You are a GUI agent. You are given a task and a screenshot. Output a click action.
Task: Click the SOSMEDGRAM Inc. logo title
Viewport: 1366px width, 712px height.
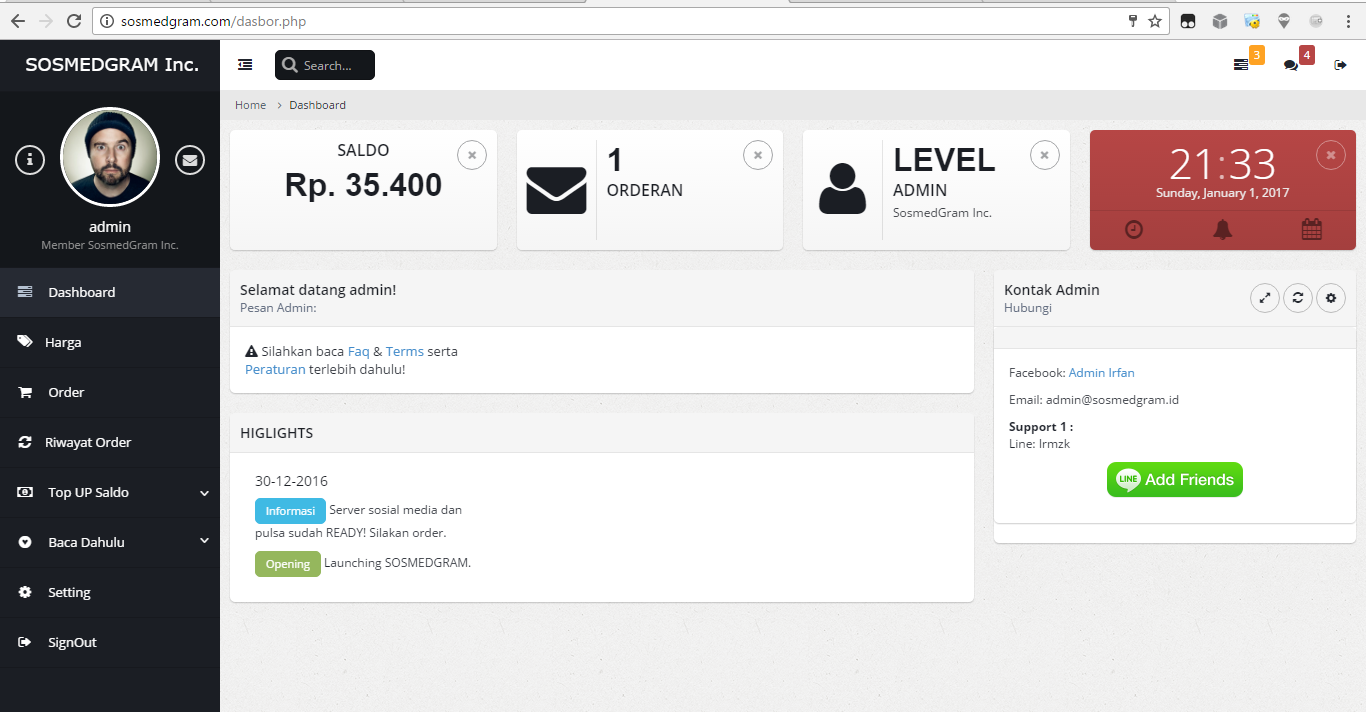pos(112,65)
